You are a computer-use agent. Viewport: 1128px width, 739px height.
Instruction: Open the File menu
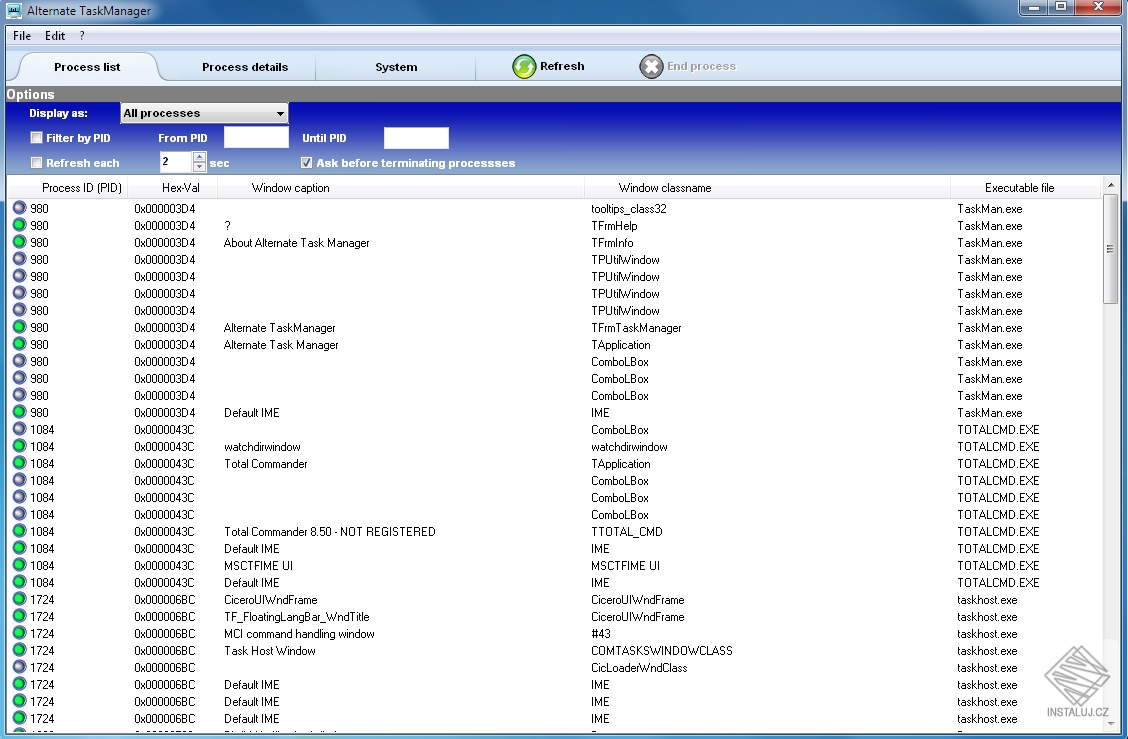22,36
